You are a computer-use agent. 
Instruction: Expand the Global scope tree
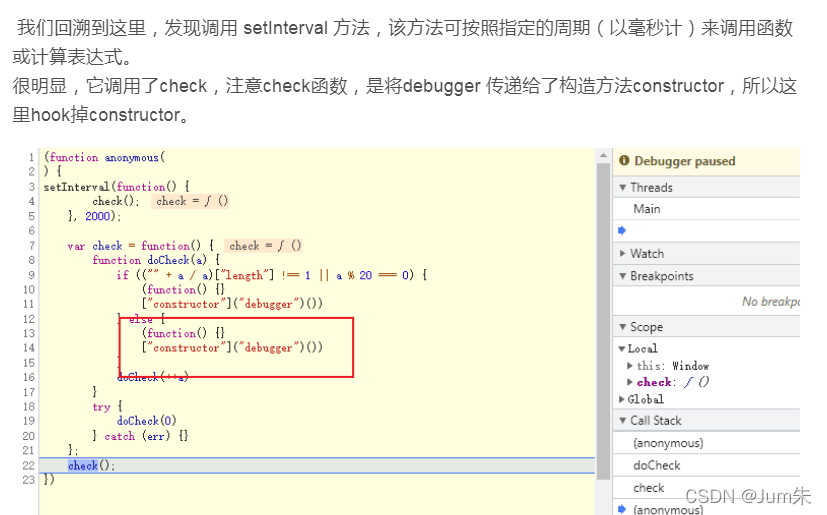tap(622, 399)
